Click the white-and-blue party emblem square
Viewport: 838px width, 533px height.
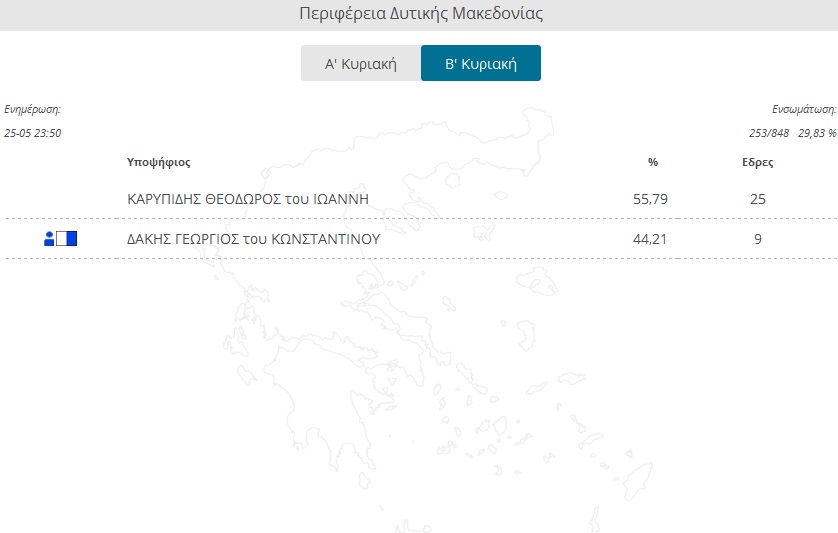point(67,238)
